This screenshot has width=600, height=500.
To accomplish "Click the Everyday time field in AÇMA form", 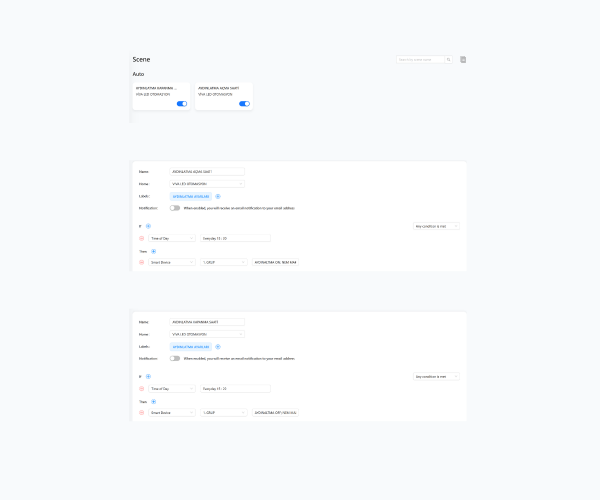I will pos(235,238).
